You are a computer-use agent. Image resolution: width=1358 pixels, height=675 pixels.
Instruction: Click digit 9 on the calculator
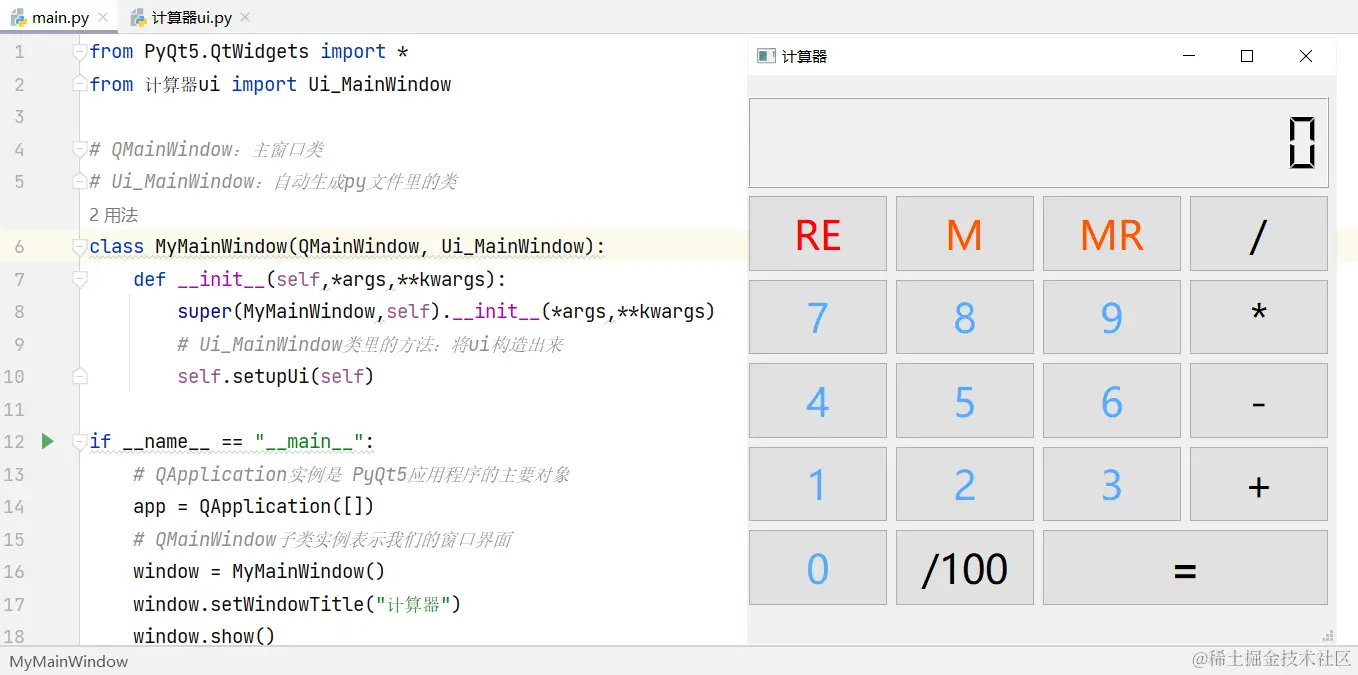point(1111,317)
